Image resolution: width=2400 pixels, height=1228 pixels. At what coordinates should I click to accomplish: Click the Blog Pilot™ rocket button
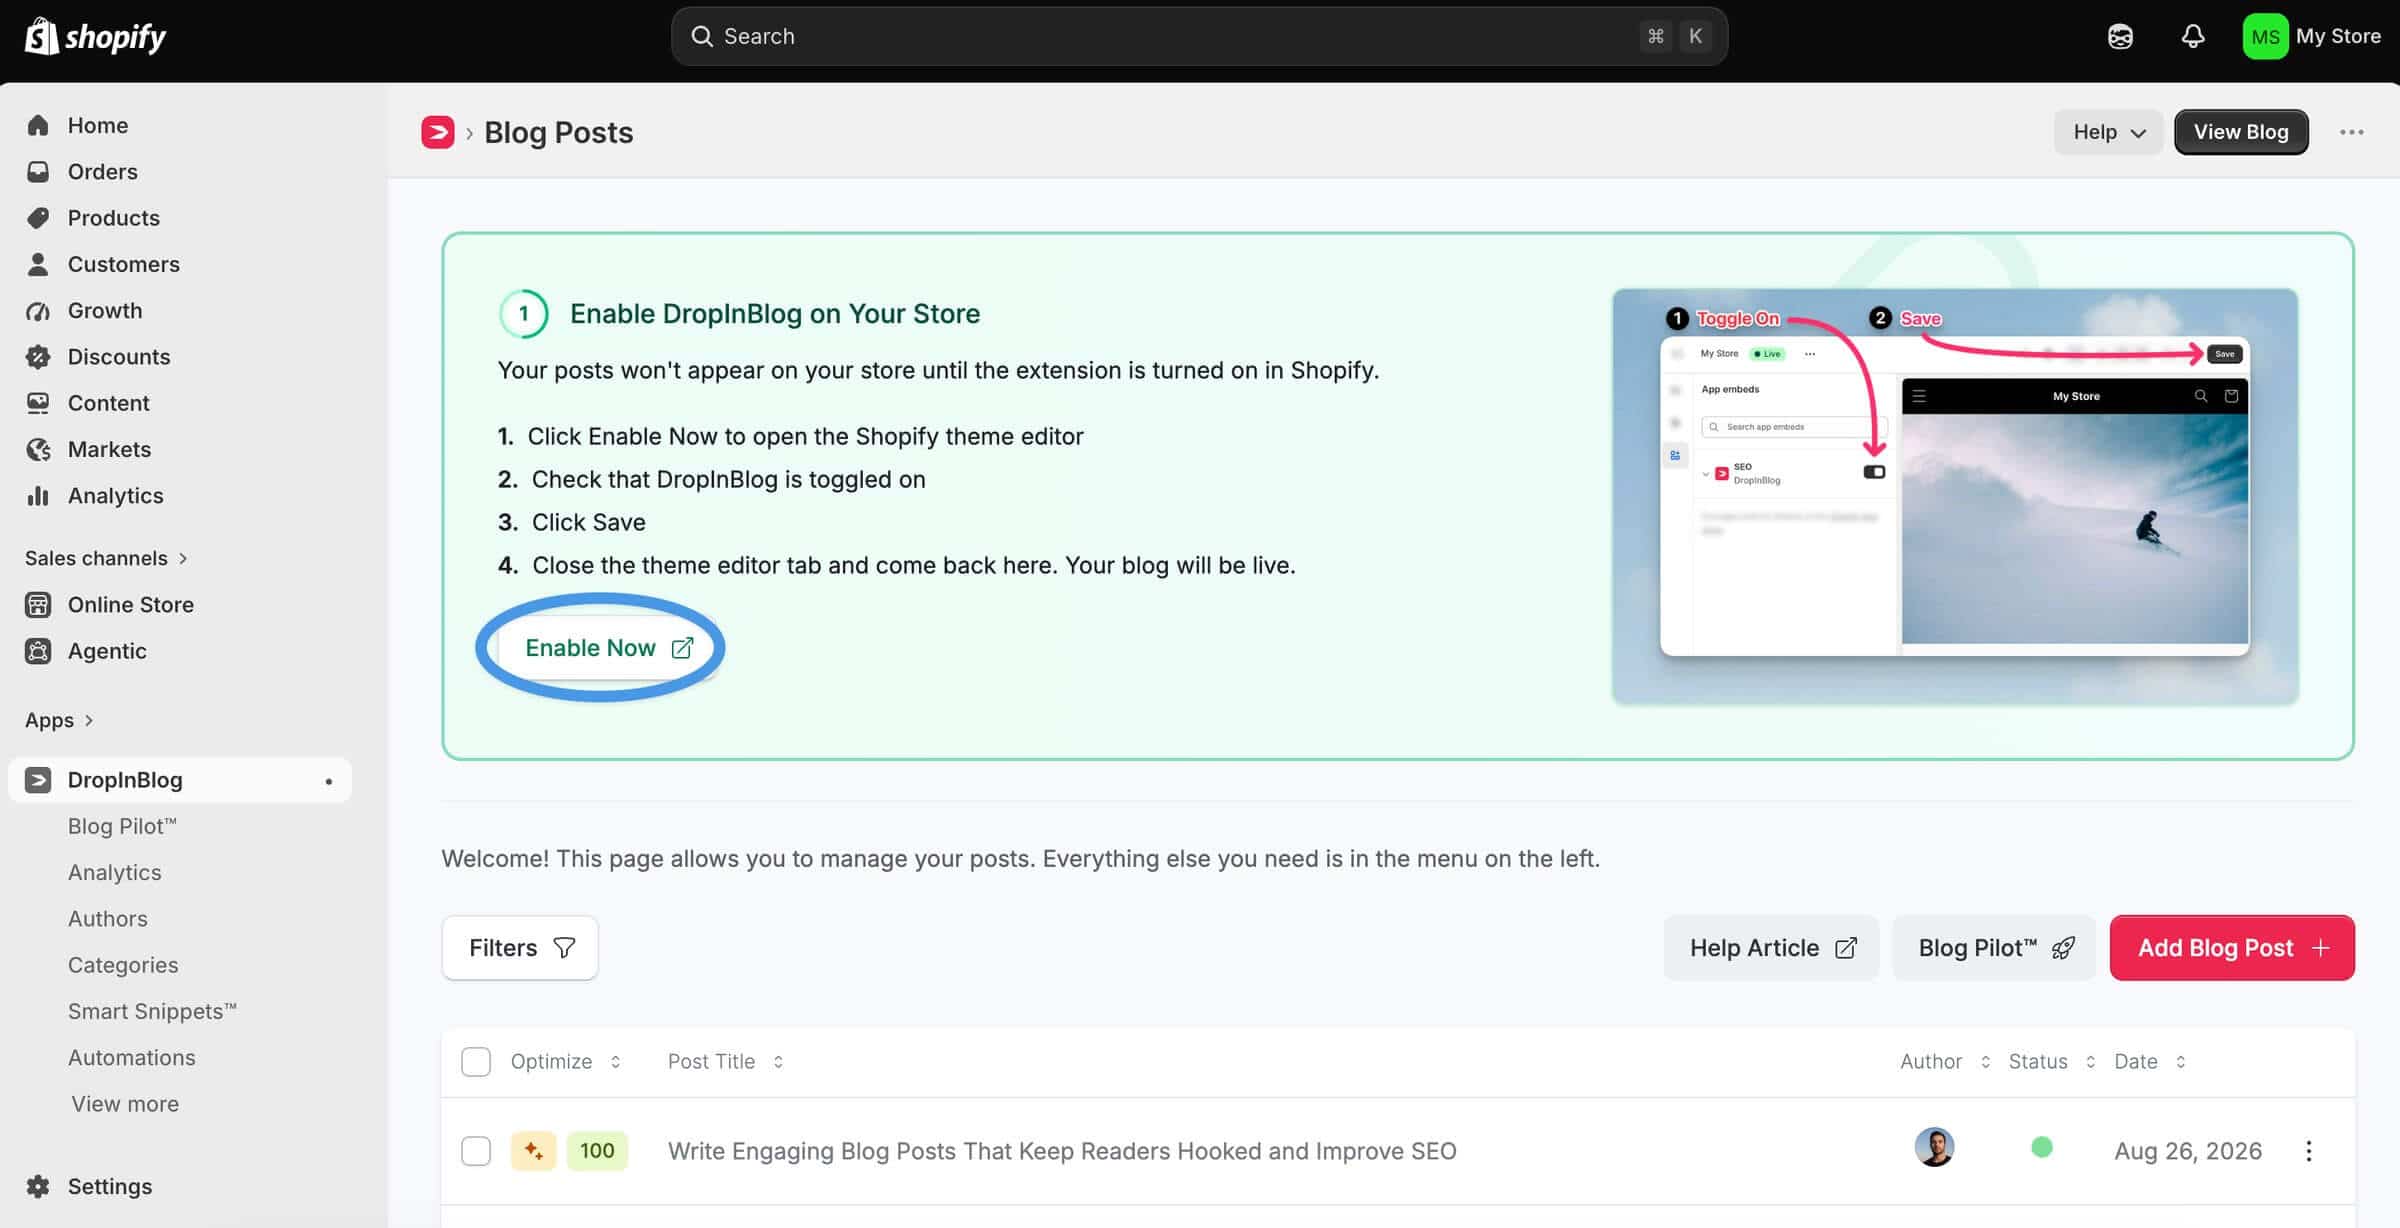pos(1994,948)
